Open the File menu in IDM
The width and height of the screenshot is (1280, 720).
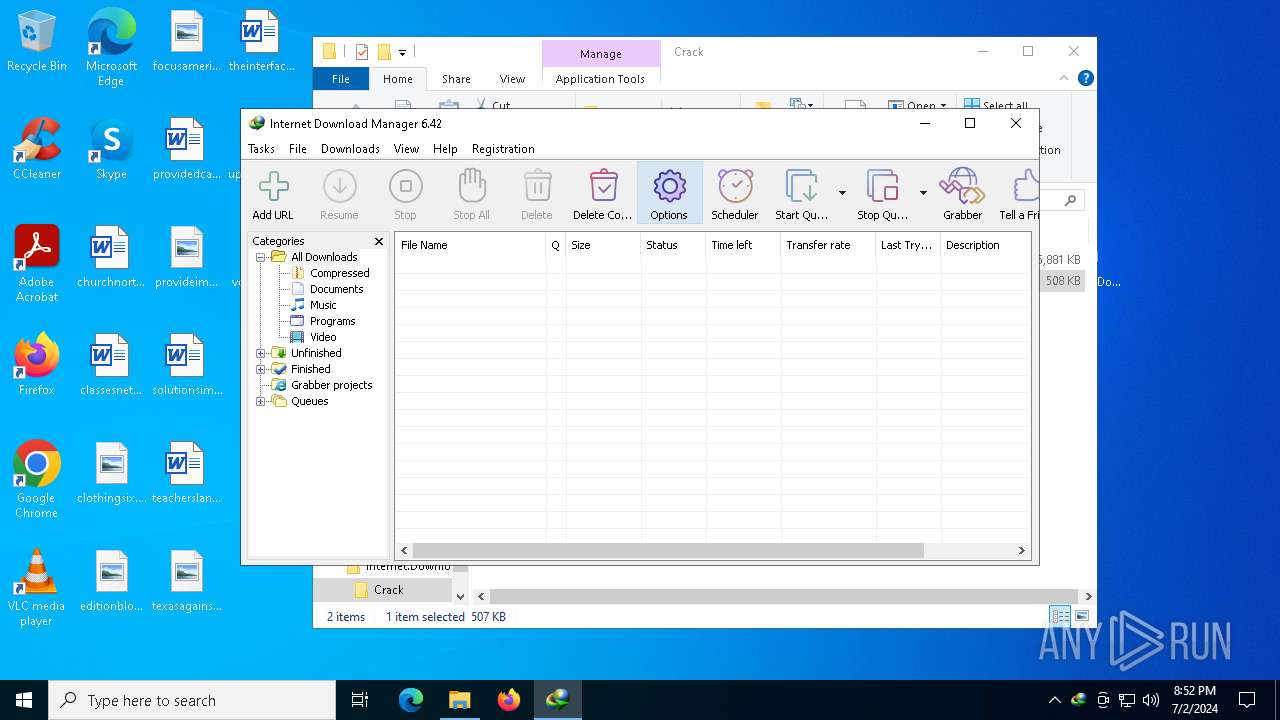298,149
